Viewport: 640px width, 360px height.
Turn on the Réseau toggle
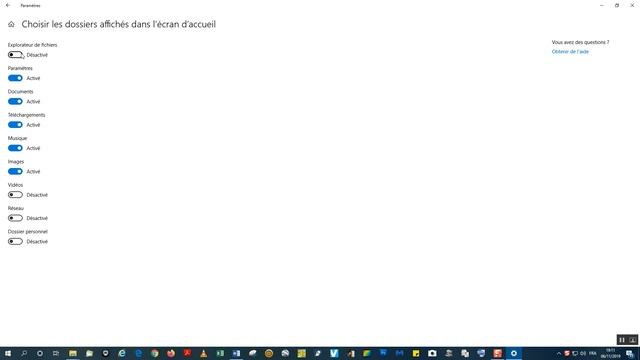pos(15,218)
